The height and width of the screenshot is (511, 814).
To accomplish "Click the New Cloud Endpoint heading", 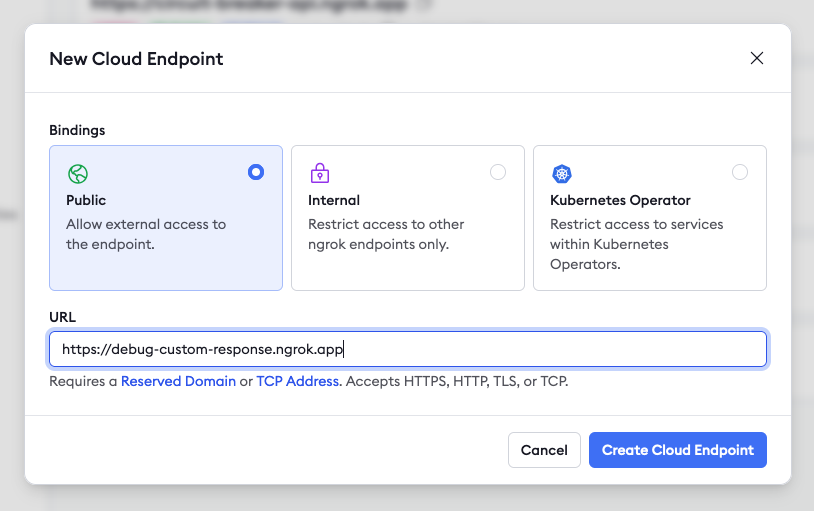I will (136, 59).
